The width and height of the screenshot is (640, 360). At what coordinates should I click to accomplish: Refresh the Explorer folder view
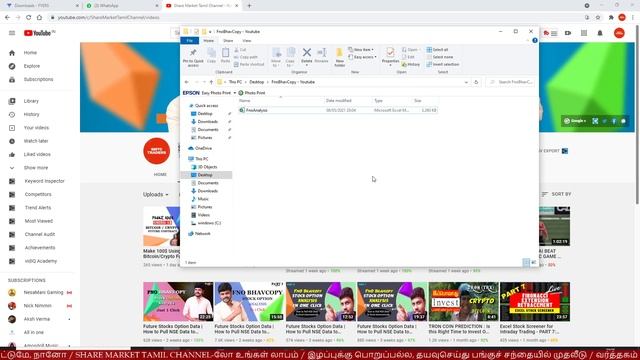pos(476,82)
